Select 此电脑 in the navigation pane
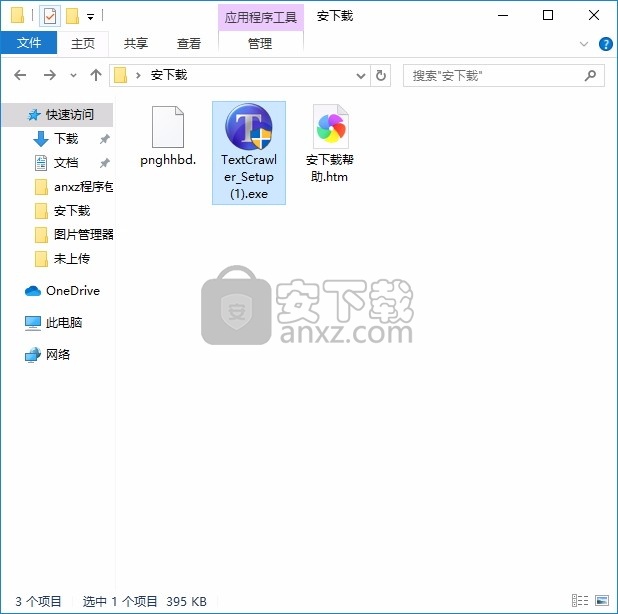The height and width of the screenshot is (614, 618). coord(54,323)
